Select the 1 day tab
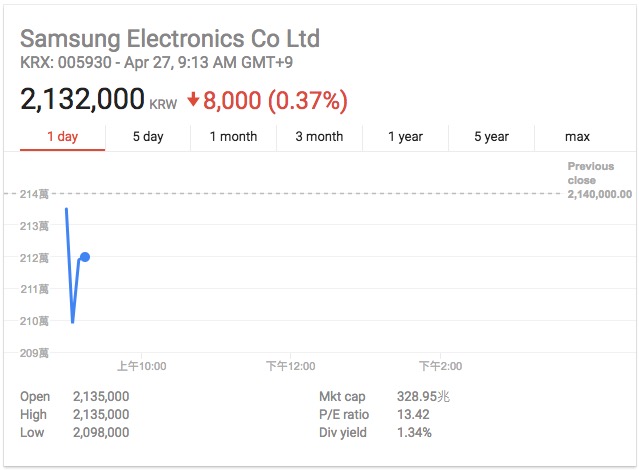Image resolution: width=639 pixels, height=470 pixels. coord(62,137)
